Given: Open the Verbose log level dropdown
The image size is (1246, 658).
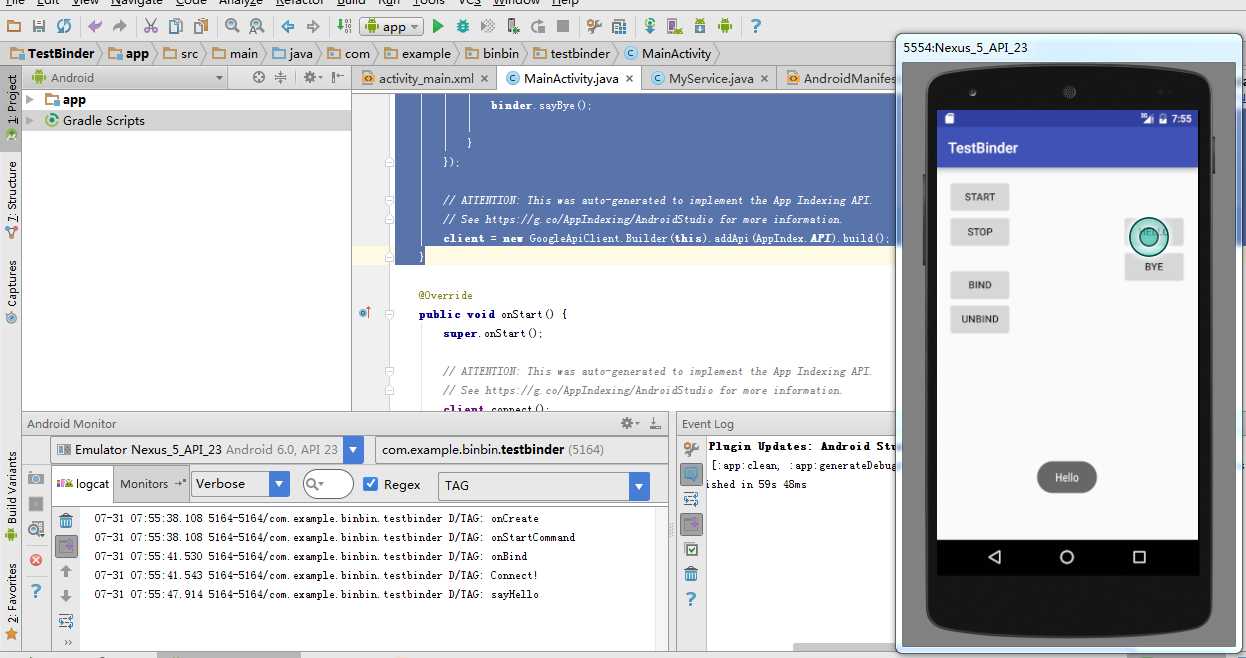Looking at the screenshot, I should coord(240,484).
